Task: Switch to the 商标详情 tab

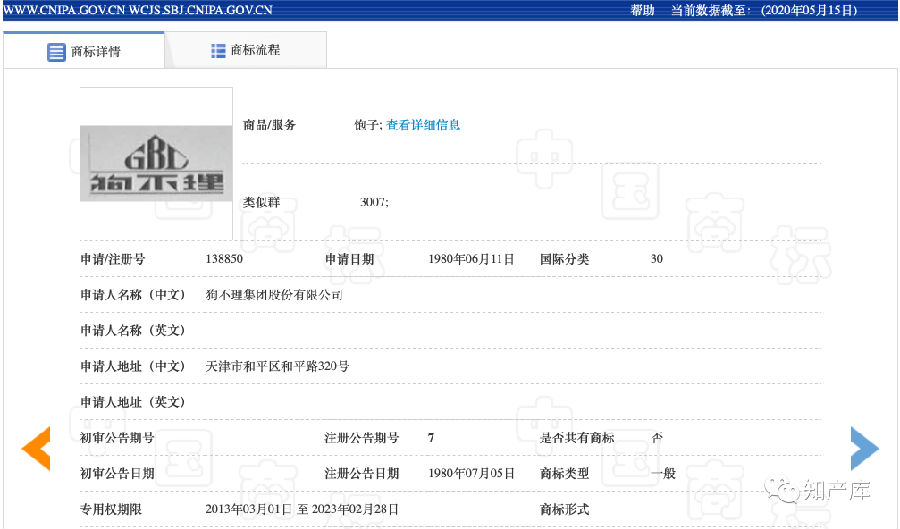Action: tap(84, 51)
